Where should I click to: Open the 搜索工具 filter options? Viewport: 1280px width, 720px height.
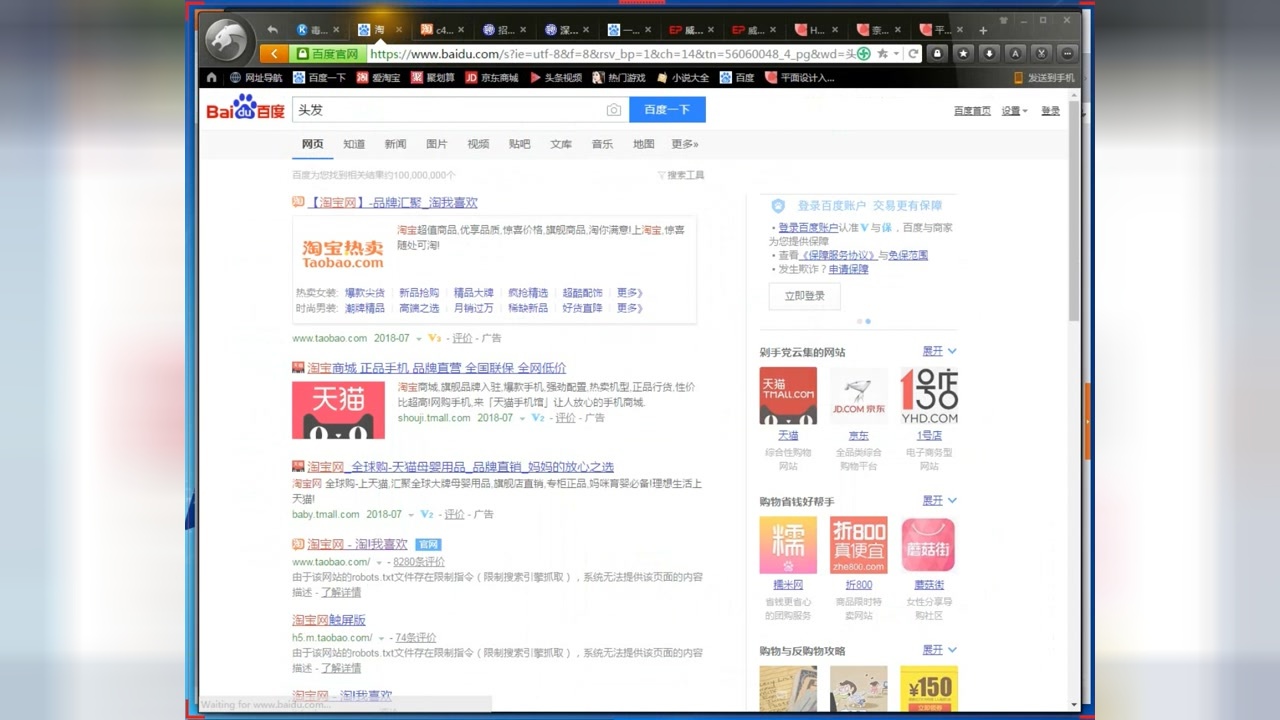click(x=681, y=175)
